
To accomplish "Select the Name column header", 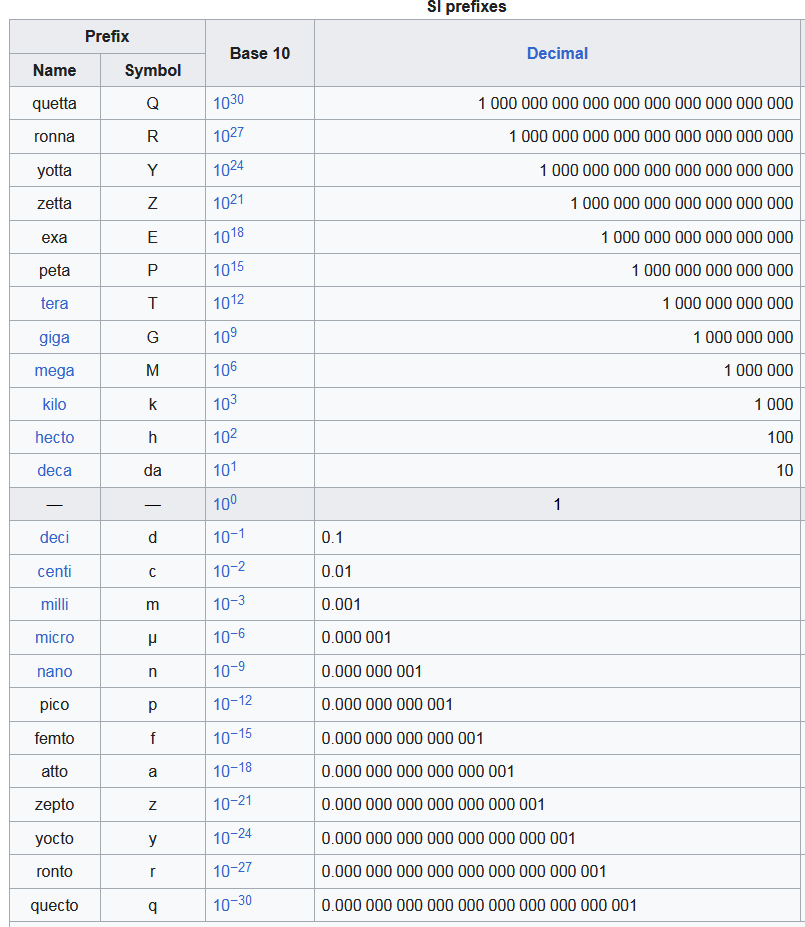I will pos(55,70).
